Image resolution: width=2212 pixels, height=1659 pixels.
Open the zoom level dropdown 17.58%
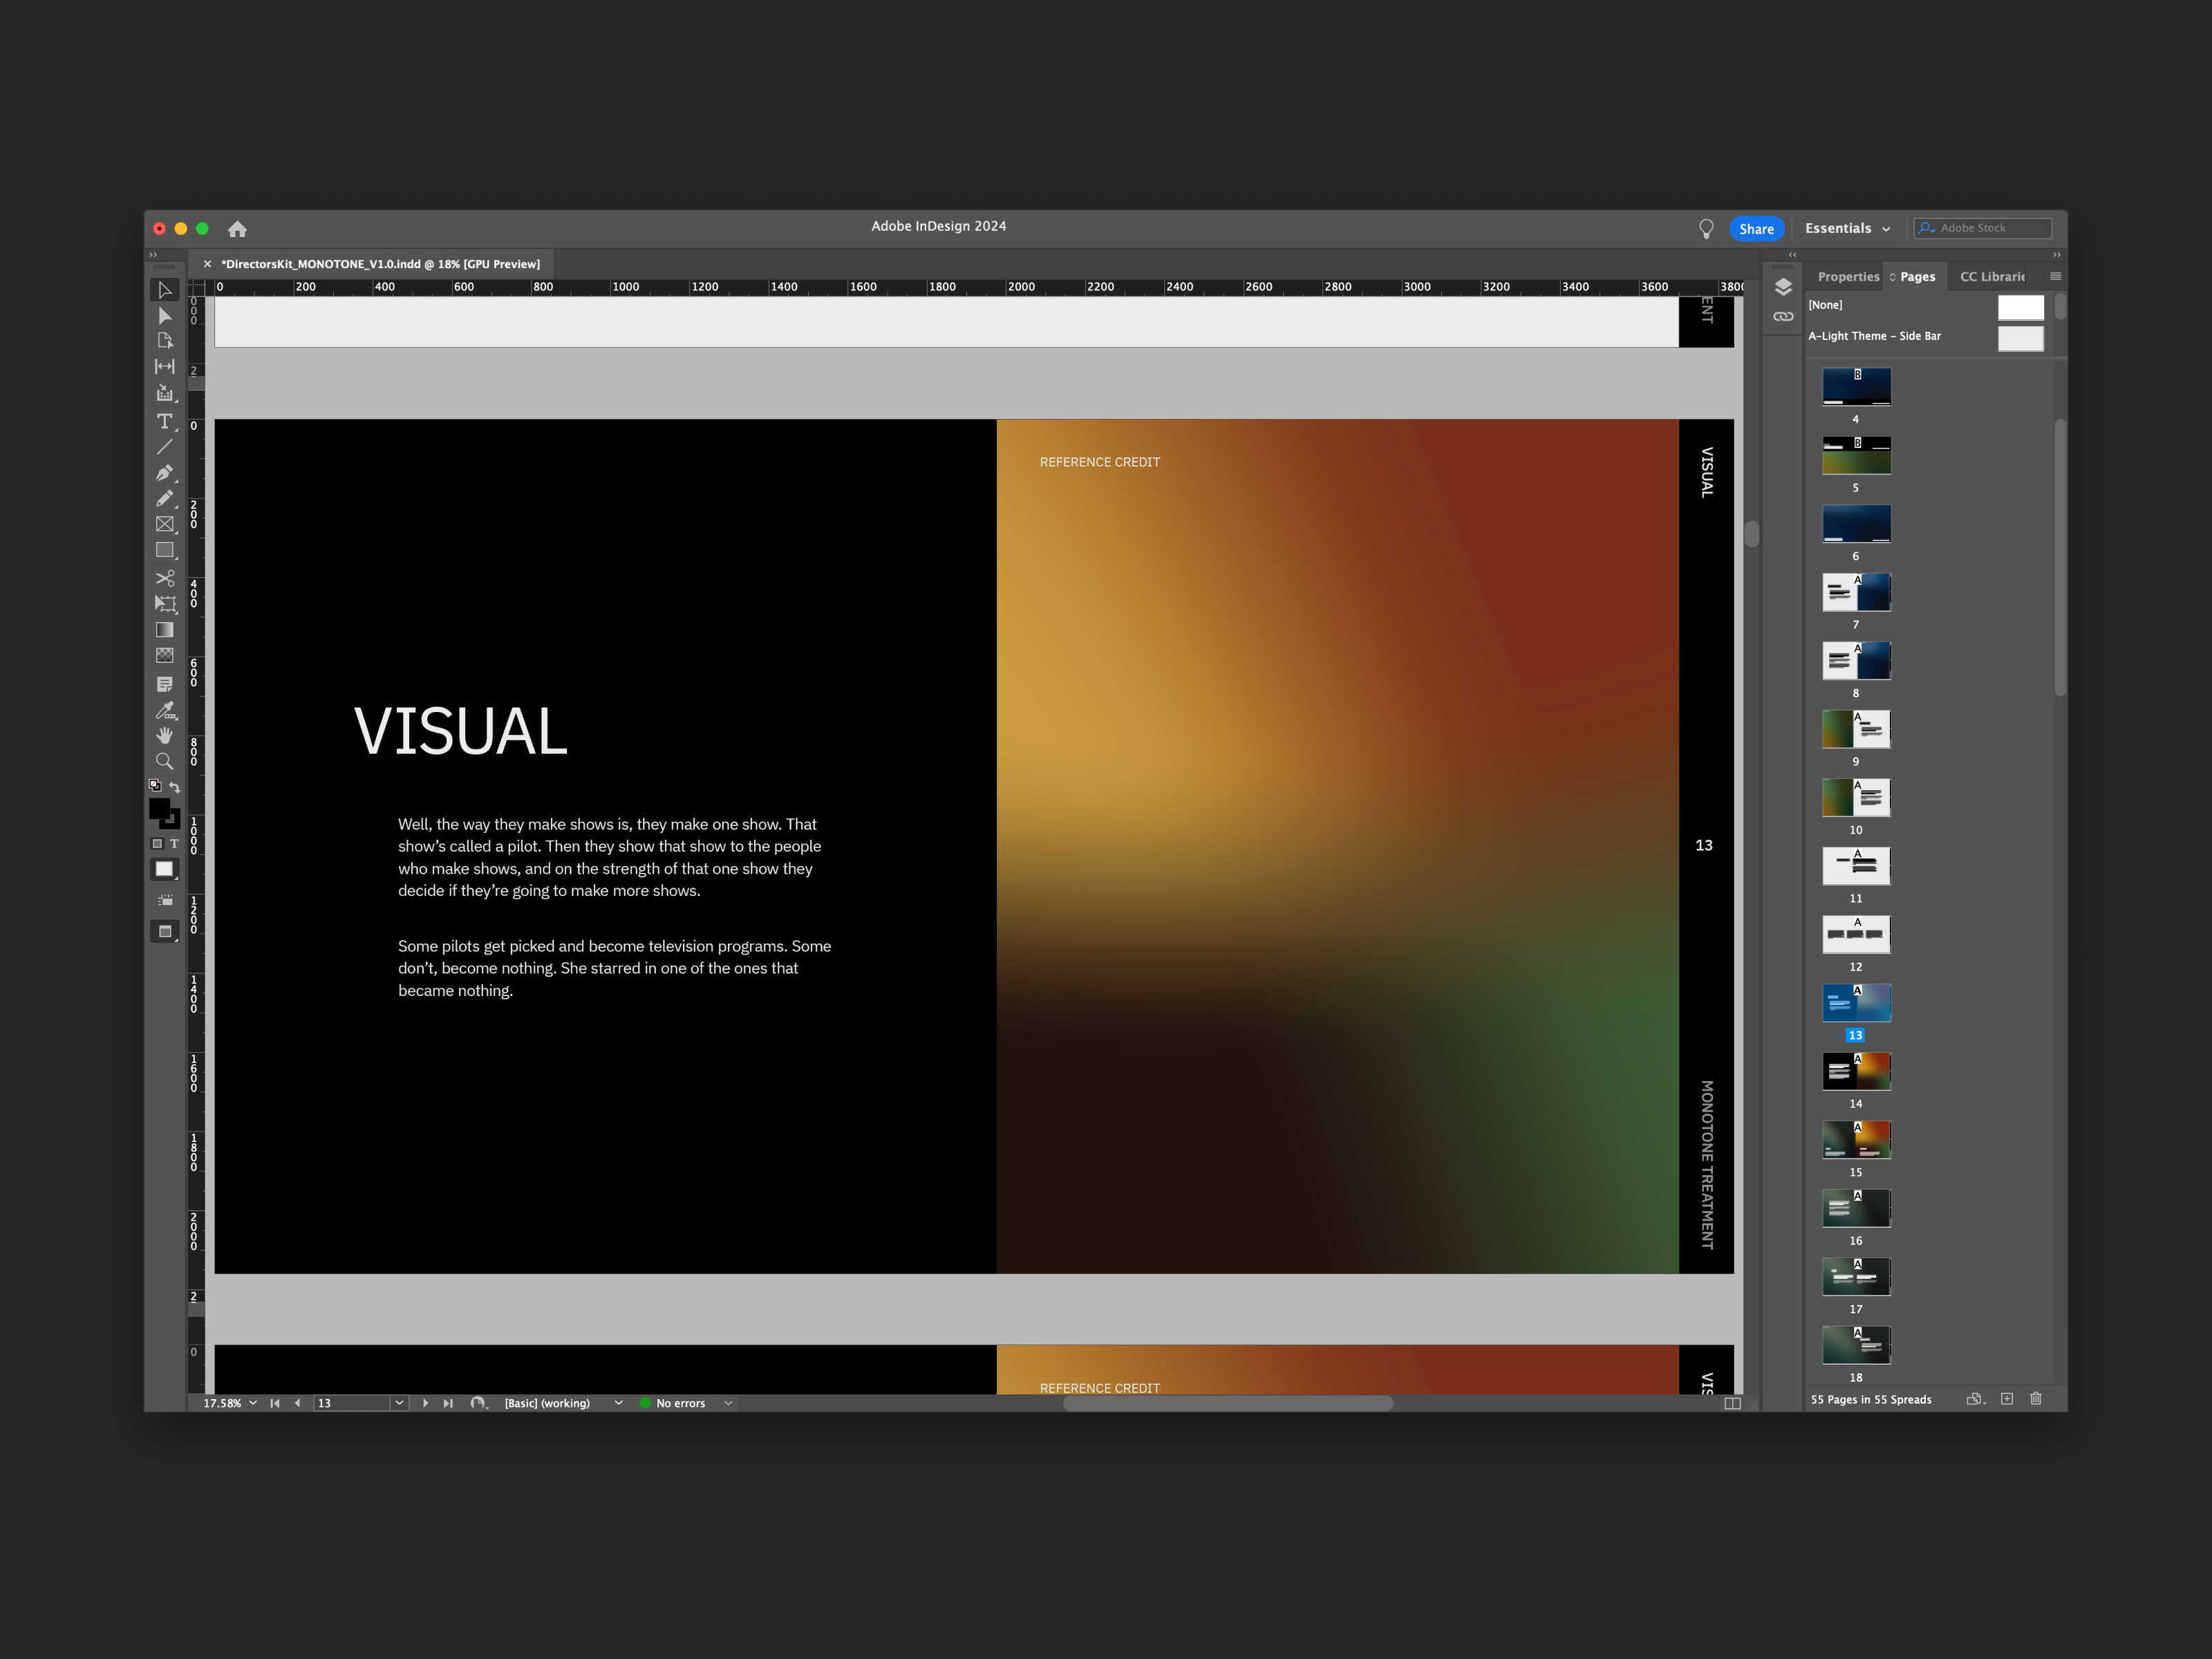pyautogui.click(x=253, y=1403)
